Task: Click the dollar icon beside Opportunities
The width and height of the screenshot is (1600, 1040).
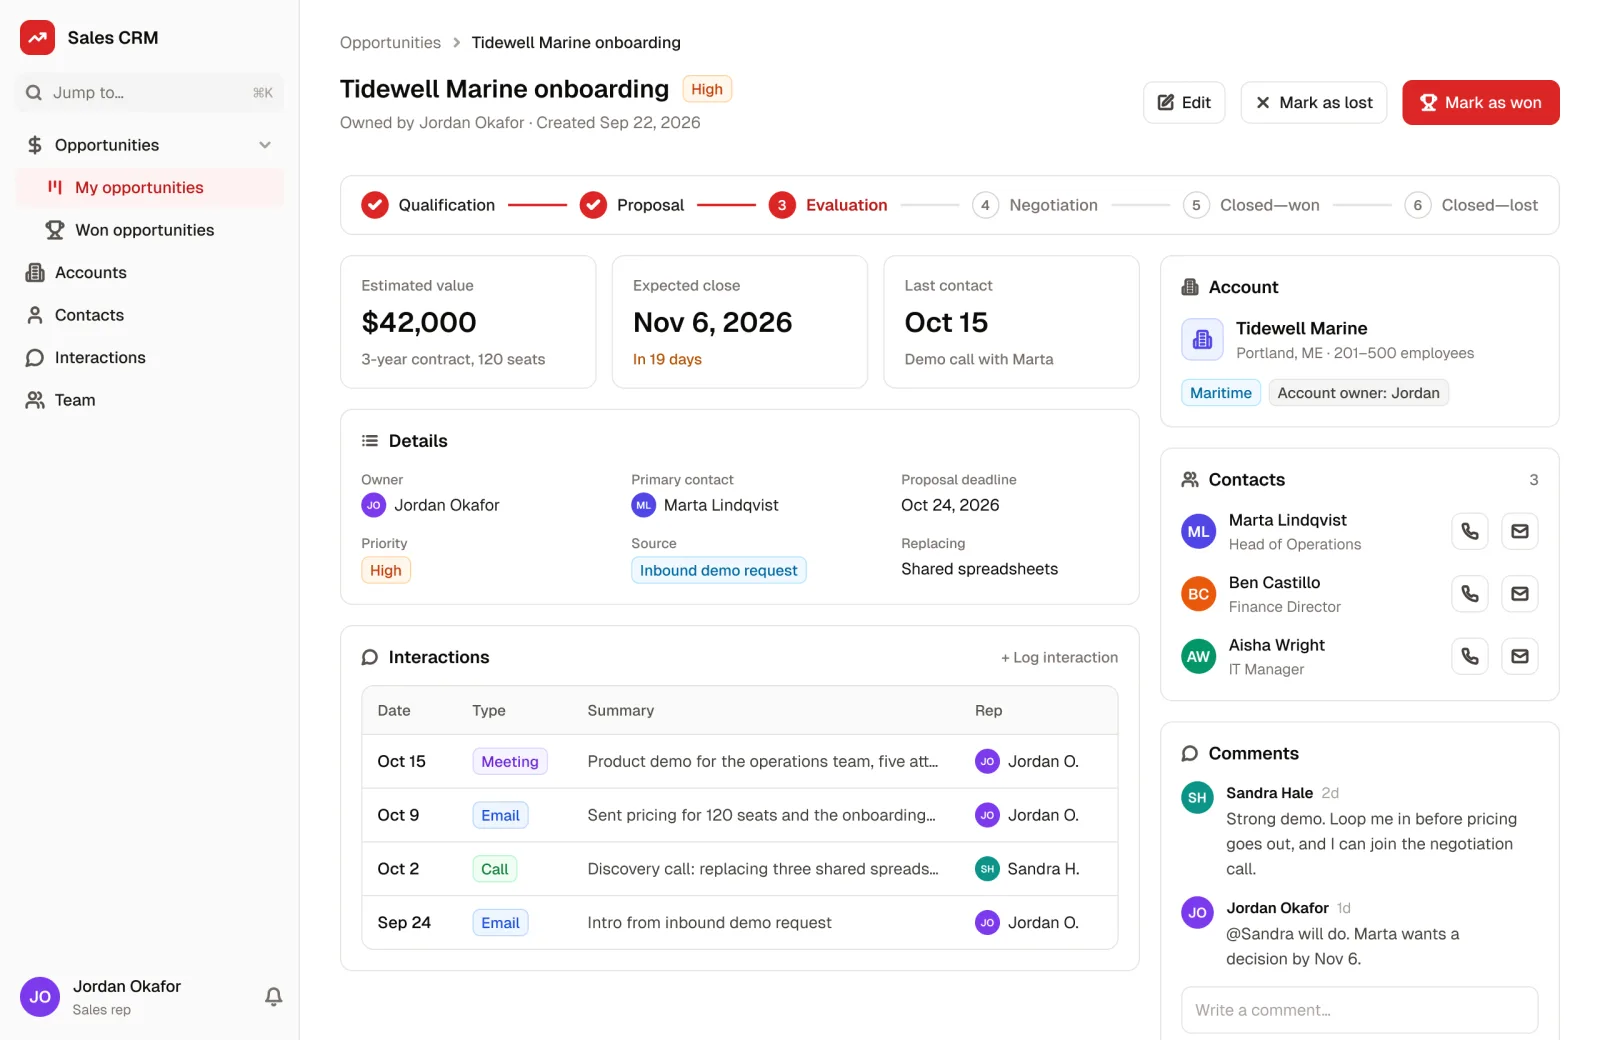Action: (x=35, y=145)
